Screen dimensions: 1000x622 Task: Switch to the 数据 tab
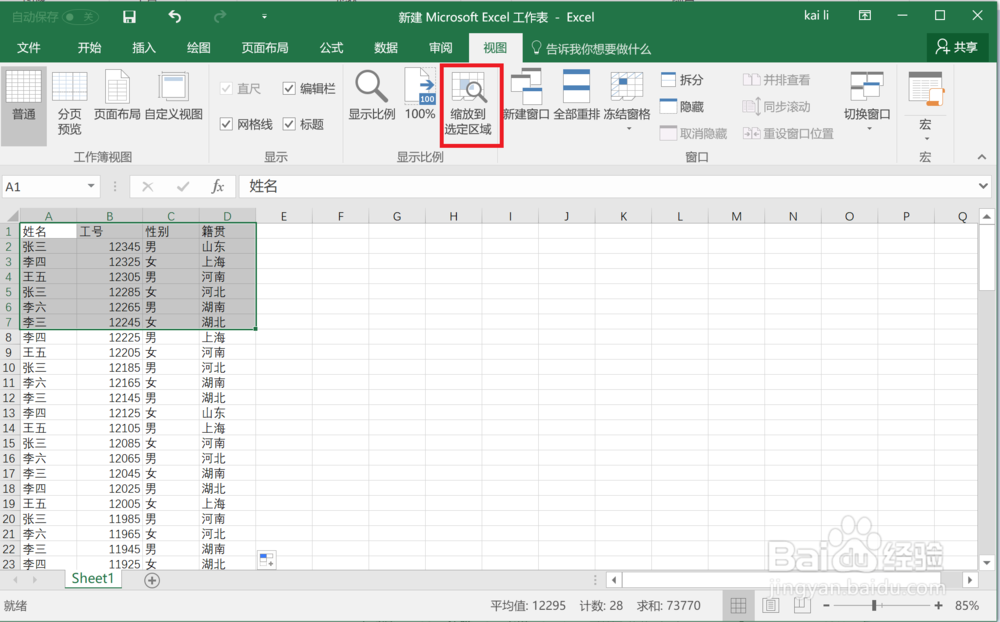(x=386, y=48)
